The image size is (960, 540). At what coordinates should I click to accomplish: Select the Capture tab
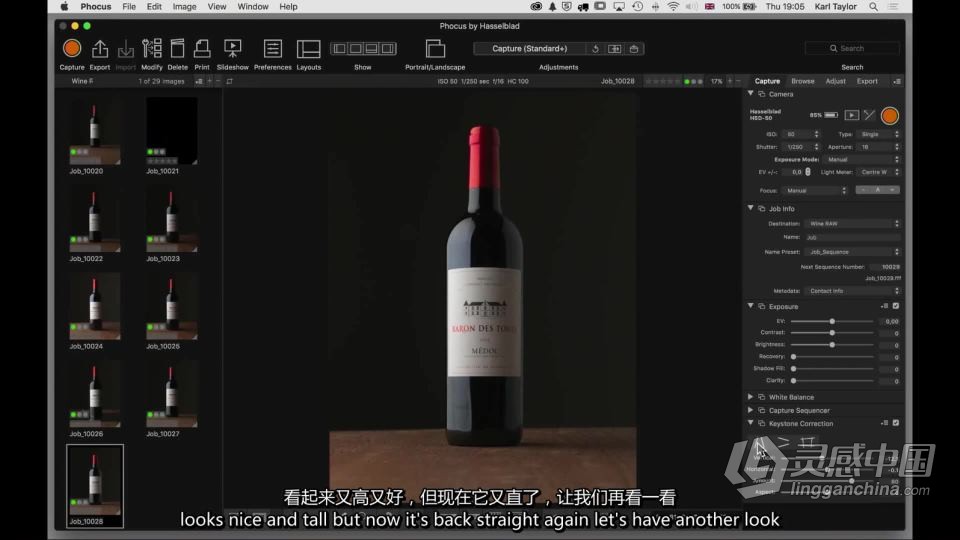pyautogui.click(x=767, y=81)
